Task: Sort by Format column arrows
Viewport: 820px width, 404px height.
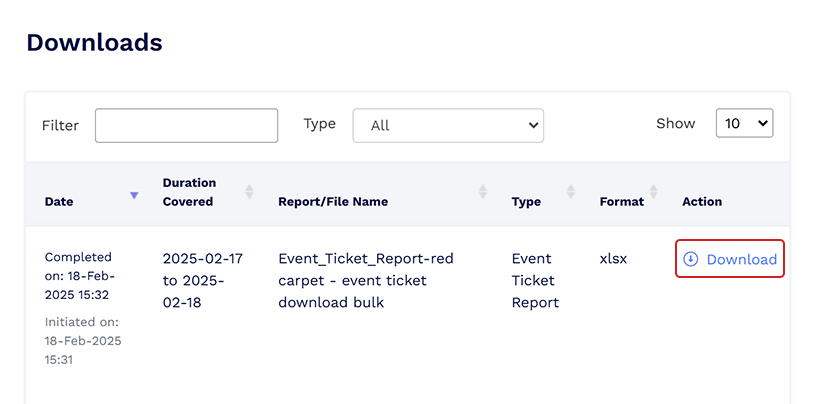Action: click(x=653, y=191)
